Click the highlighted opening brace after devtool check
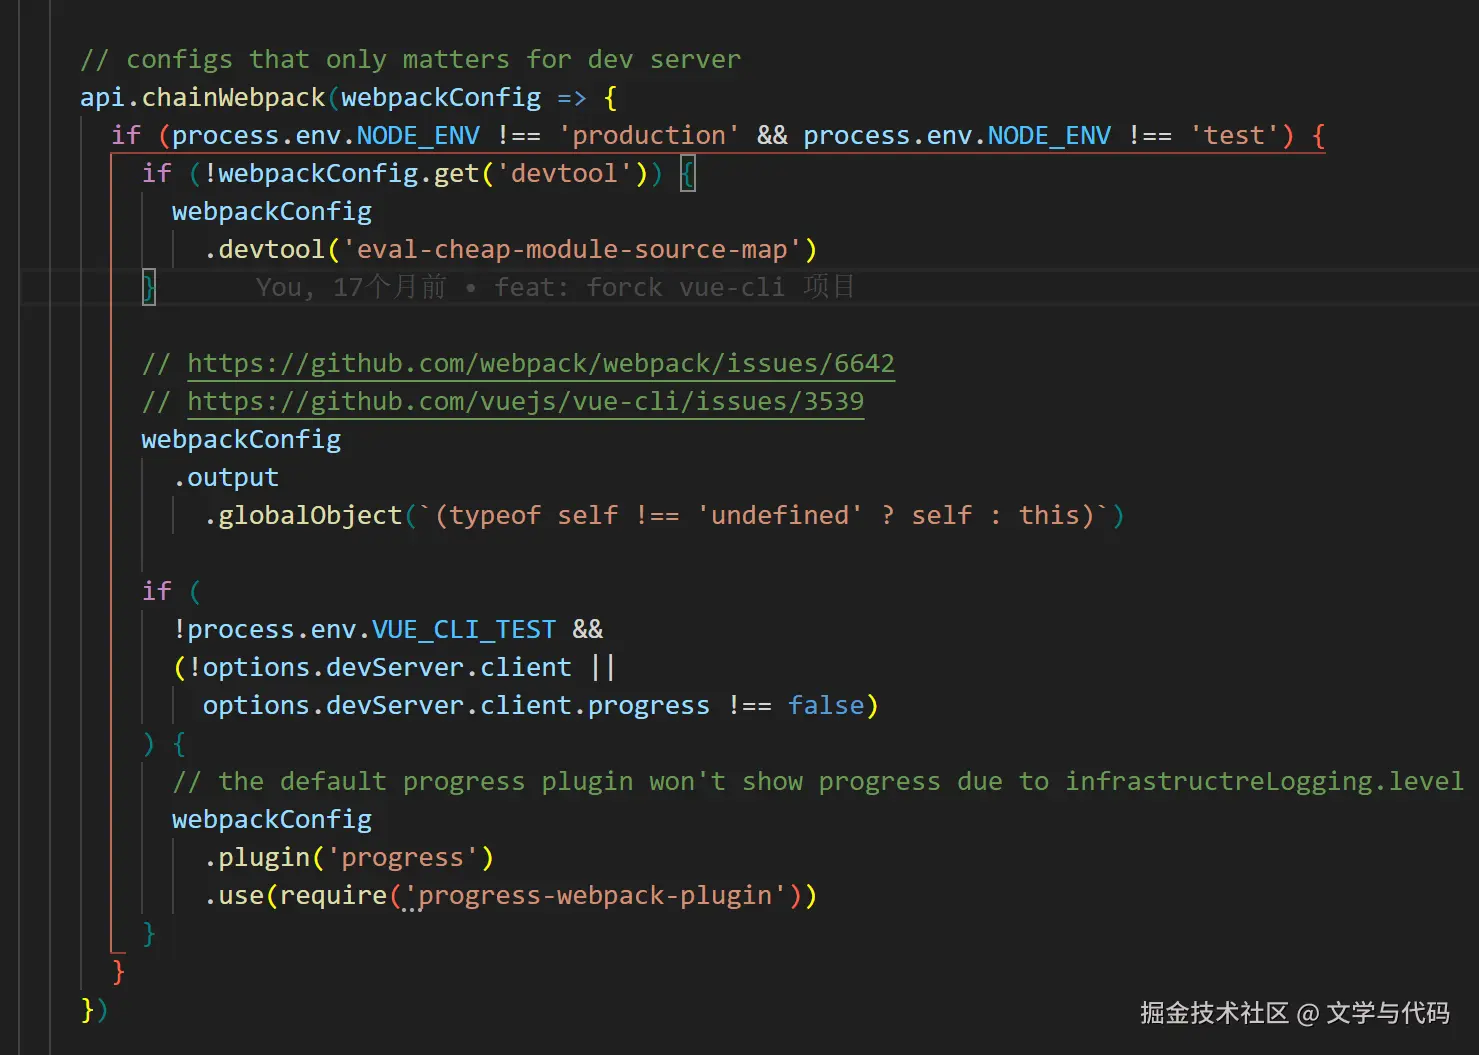 point(688,174)
